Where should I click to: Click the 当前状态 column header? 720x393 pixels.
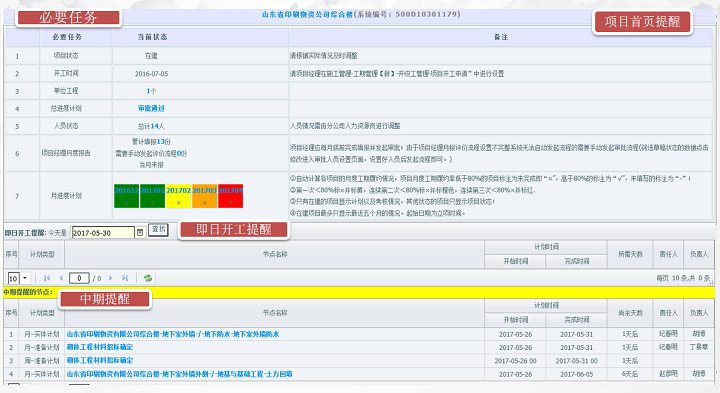pos(152,37)
